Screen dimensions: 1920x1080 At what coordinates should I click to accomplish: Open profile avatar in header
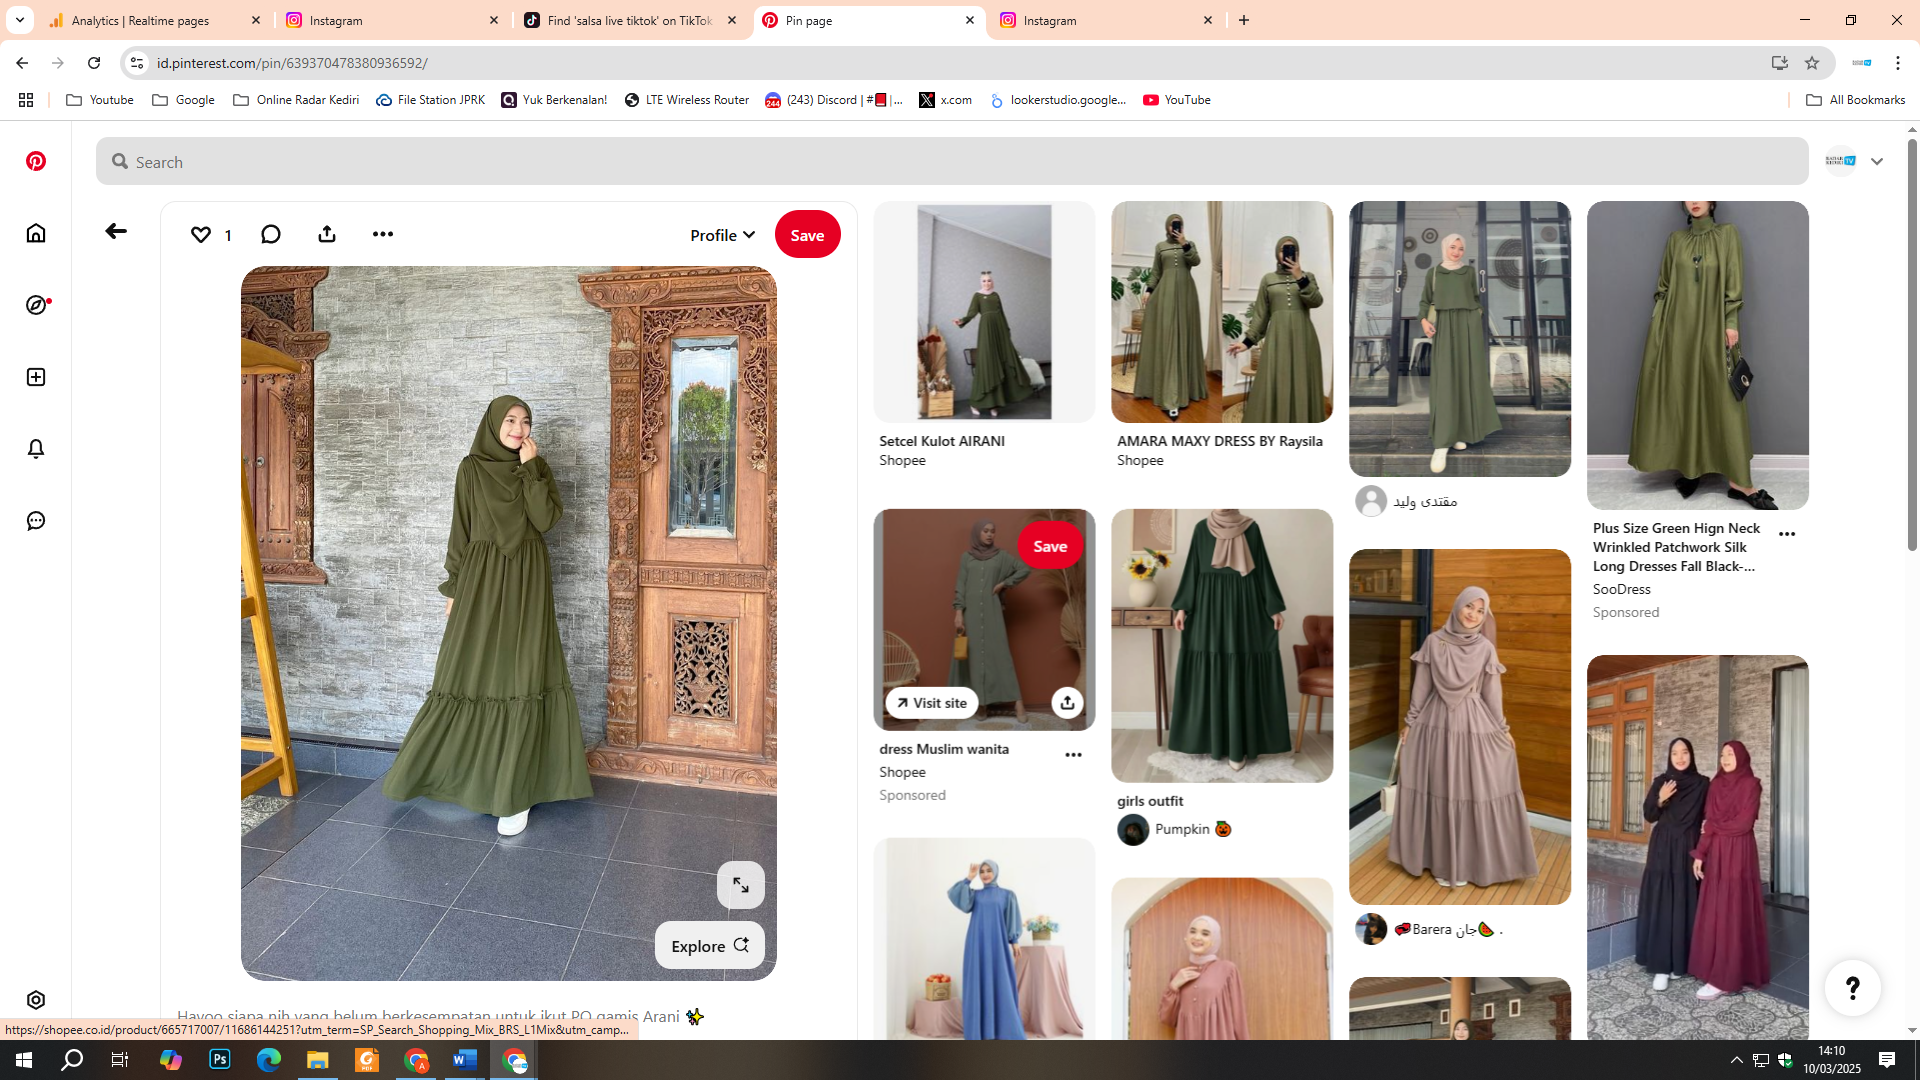[1841, 161]
